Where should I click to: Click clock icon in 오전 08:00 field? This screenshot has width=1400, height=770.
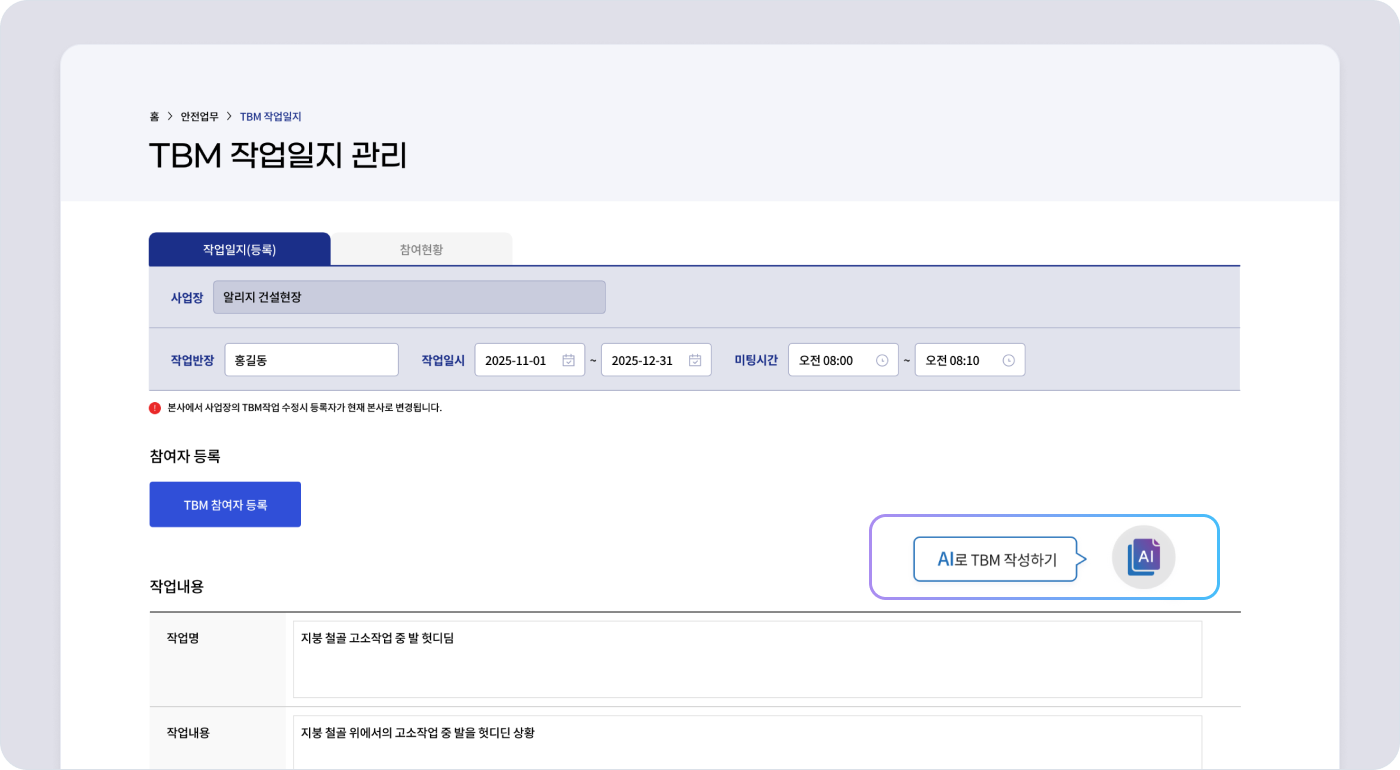pos(882,360)
